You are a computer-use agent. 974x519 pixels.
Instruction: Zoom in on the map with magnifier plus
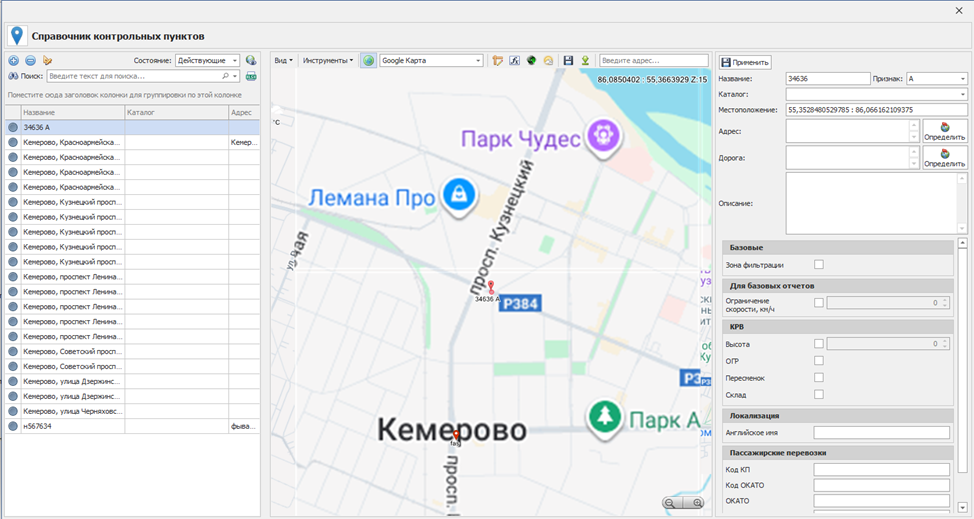(x=697, y=503)
